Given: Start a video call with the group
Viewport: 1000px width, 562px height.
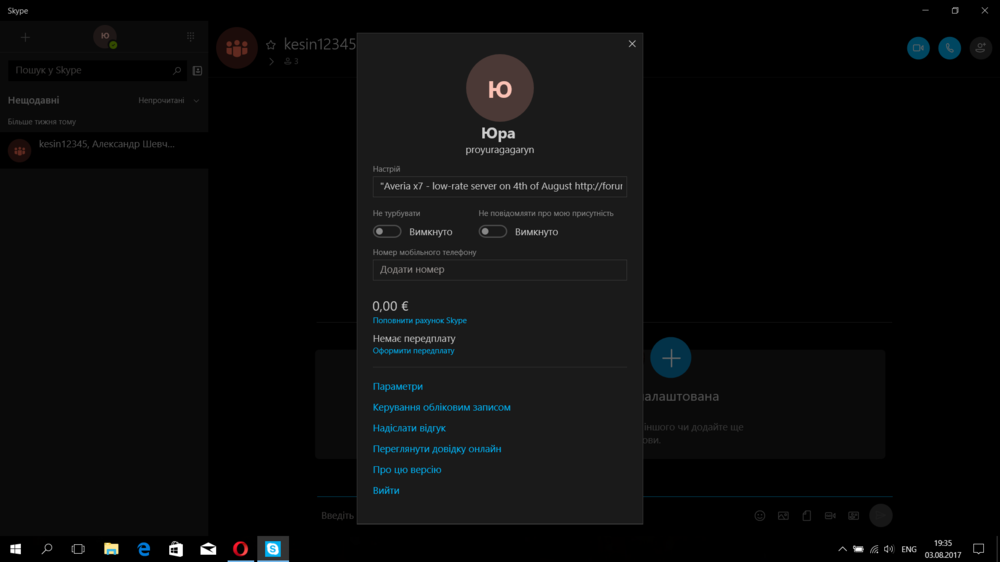Looking at the screenshot, I should coord(917,47).
